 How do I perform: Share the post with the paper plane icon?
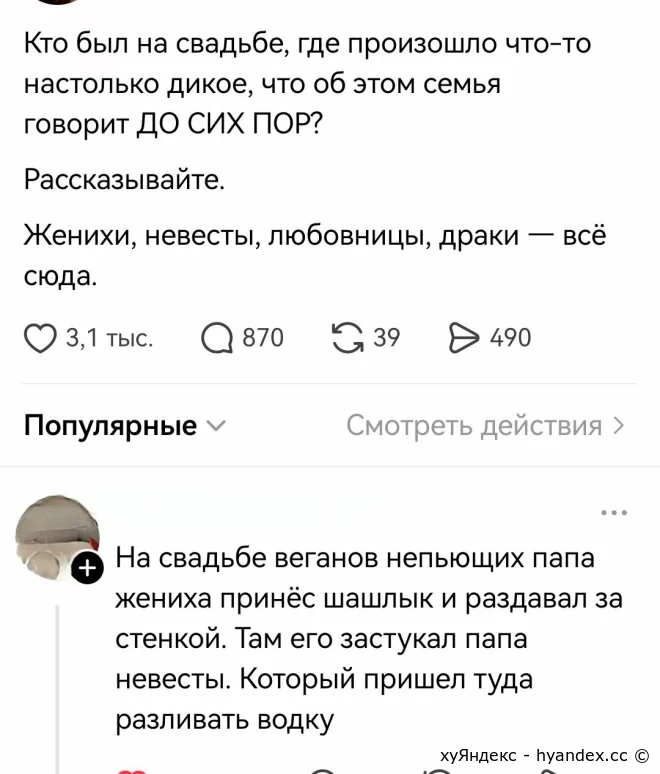pos(464,338)
